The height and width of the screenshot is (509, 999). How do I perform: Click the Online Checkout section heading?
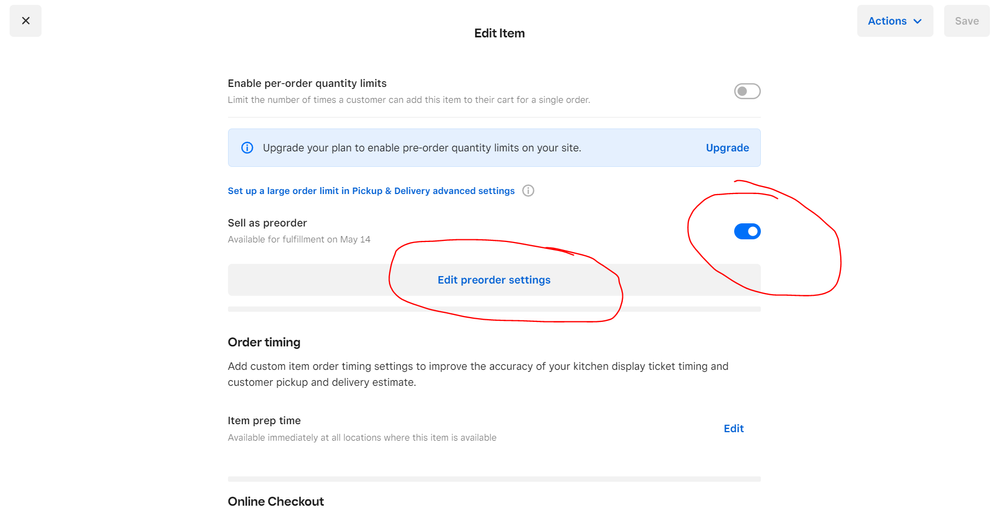coord(276,501)
